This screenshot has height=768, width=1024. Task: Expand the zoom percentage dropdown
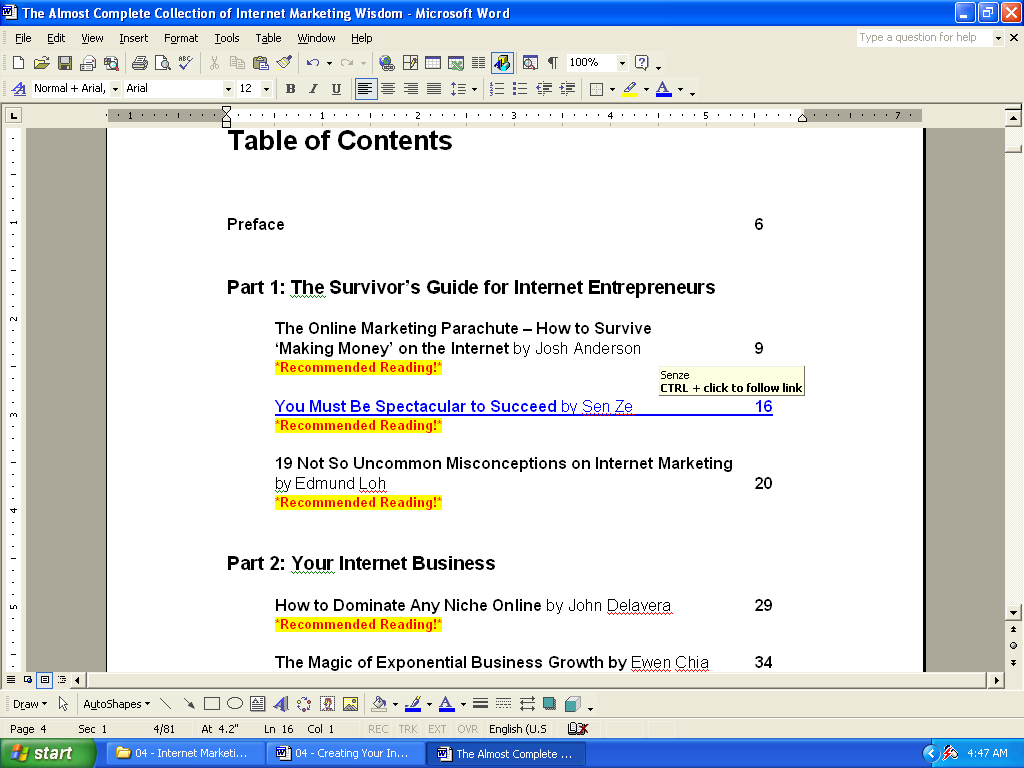tap(622, 63)
